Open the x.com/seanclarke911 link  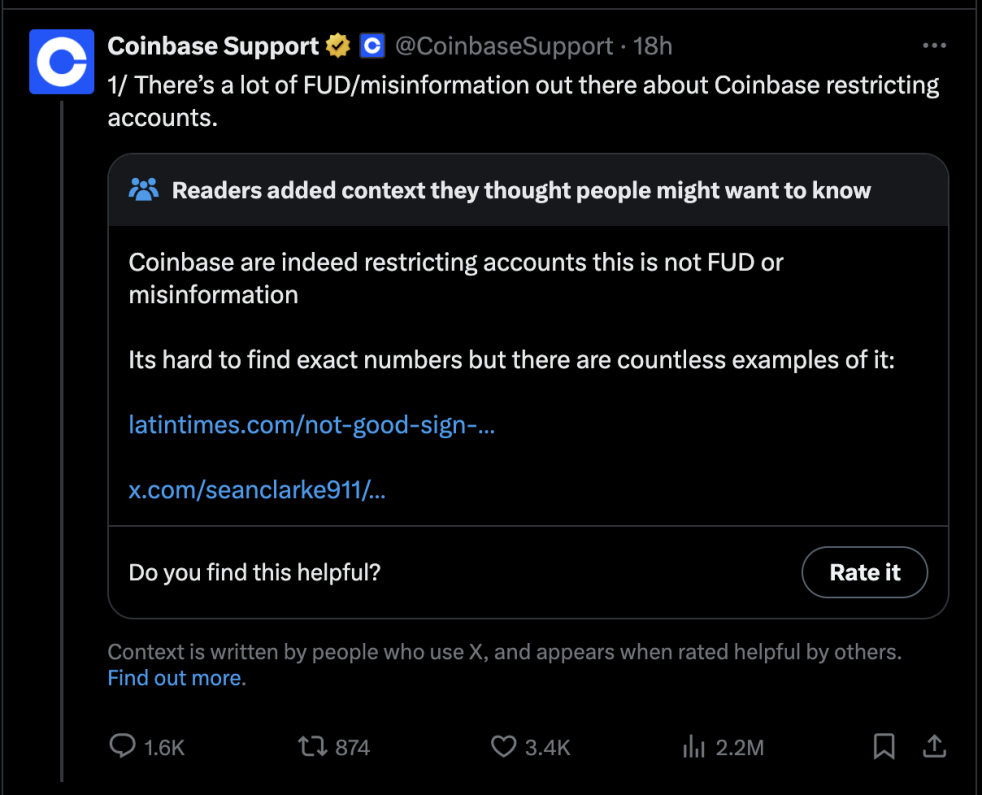[x=257, y=491]
